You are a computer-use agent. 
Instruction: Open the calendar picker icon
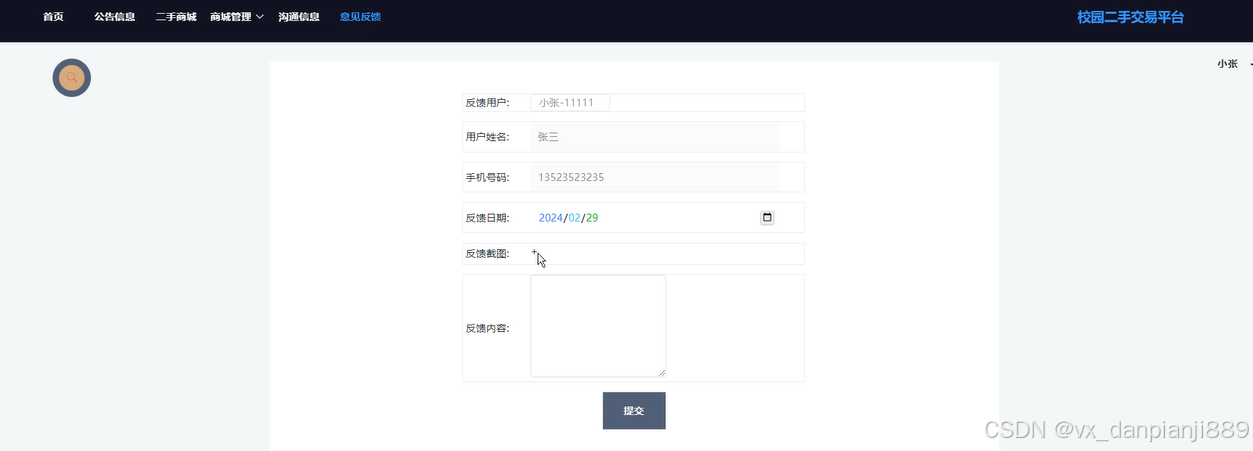[767, 218]
